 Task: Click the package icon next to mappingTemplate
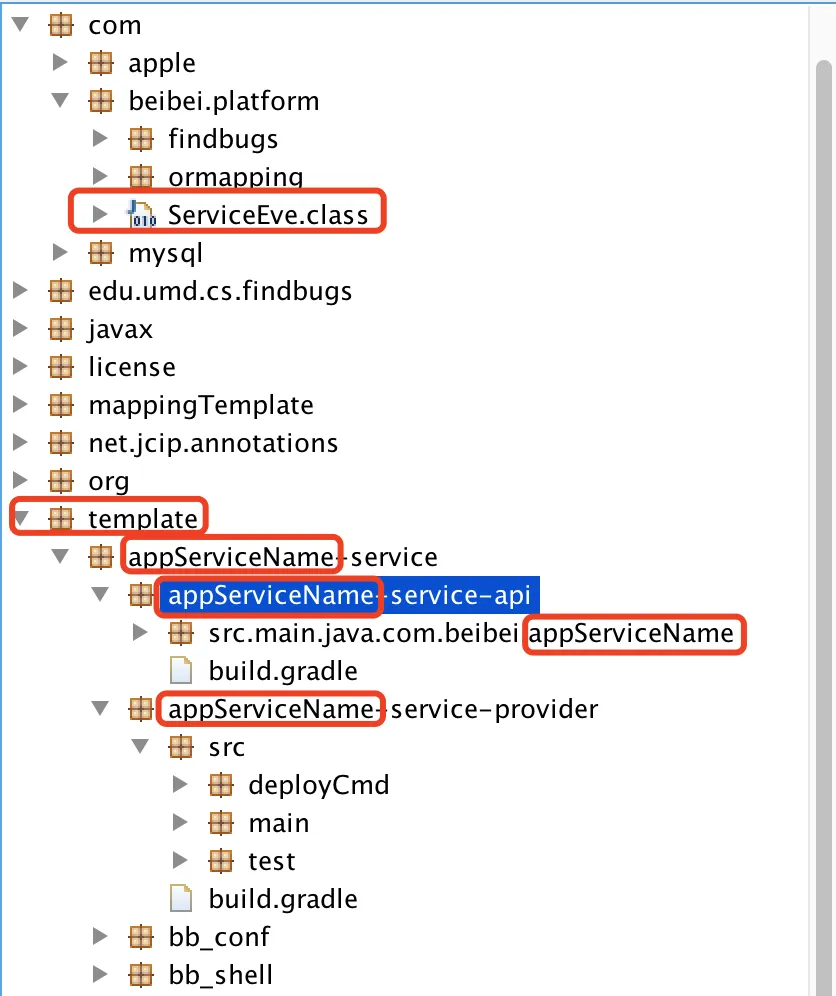click(x=61, y=405)
